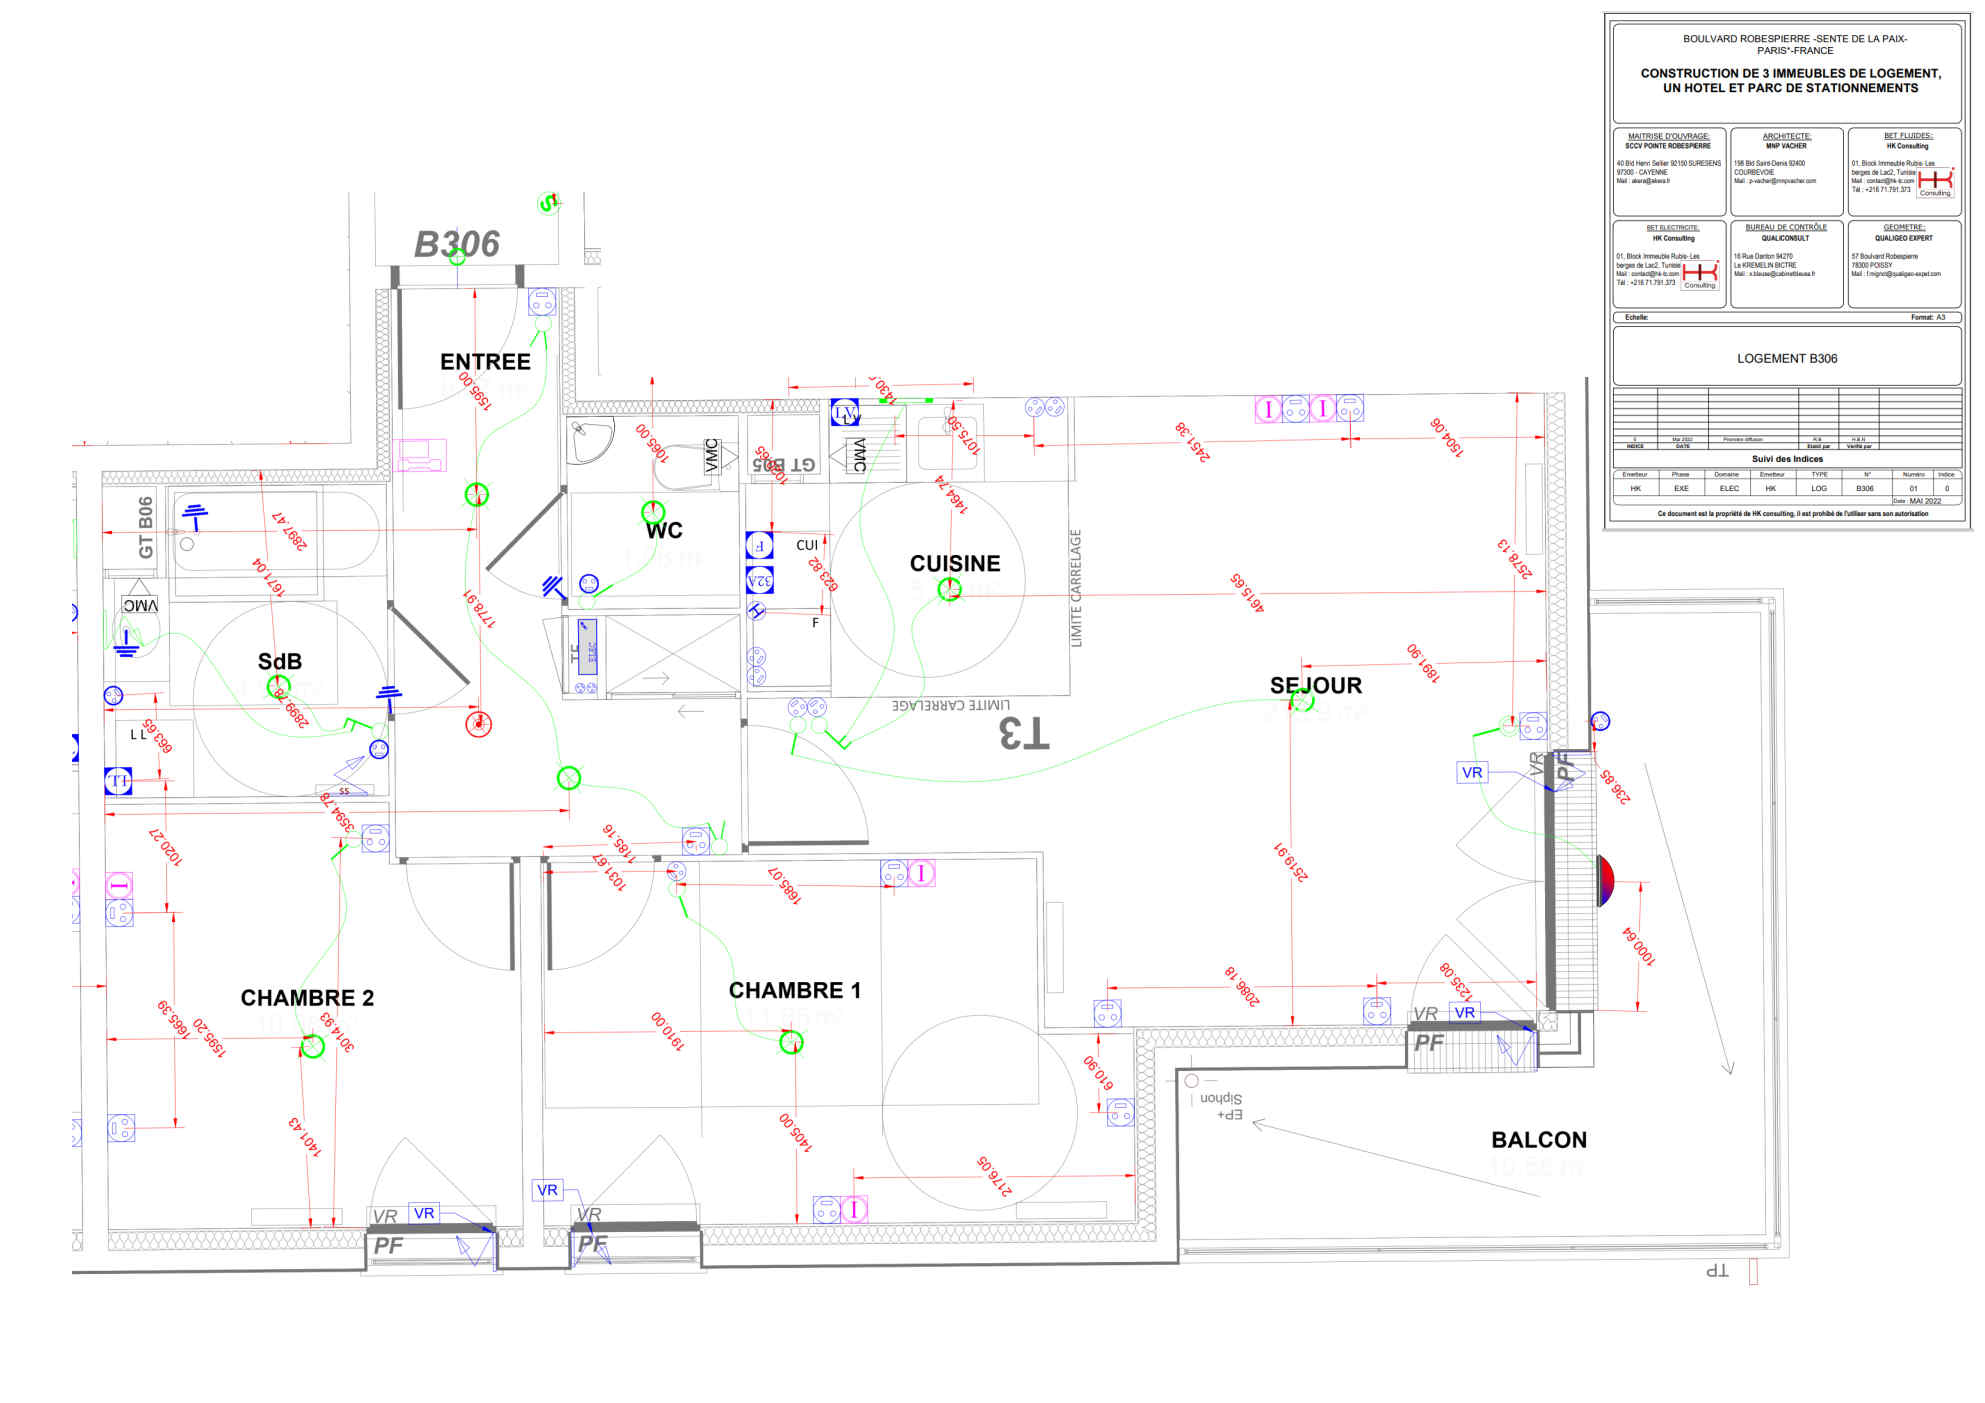Click the green ceiling light in SEJOUR
The image size is (1985, 1403).
(x=1301, y=701)
